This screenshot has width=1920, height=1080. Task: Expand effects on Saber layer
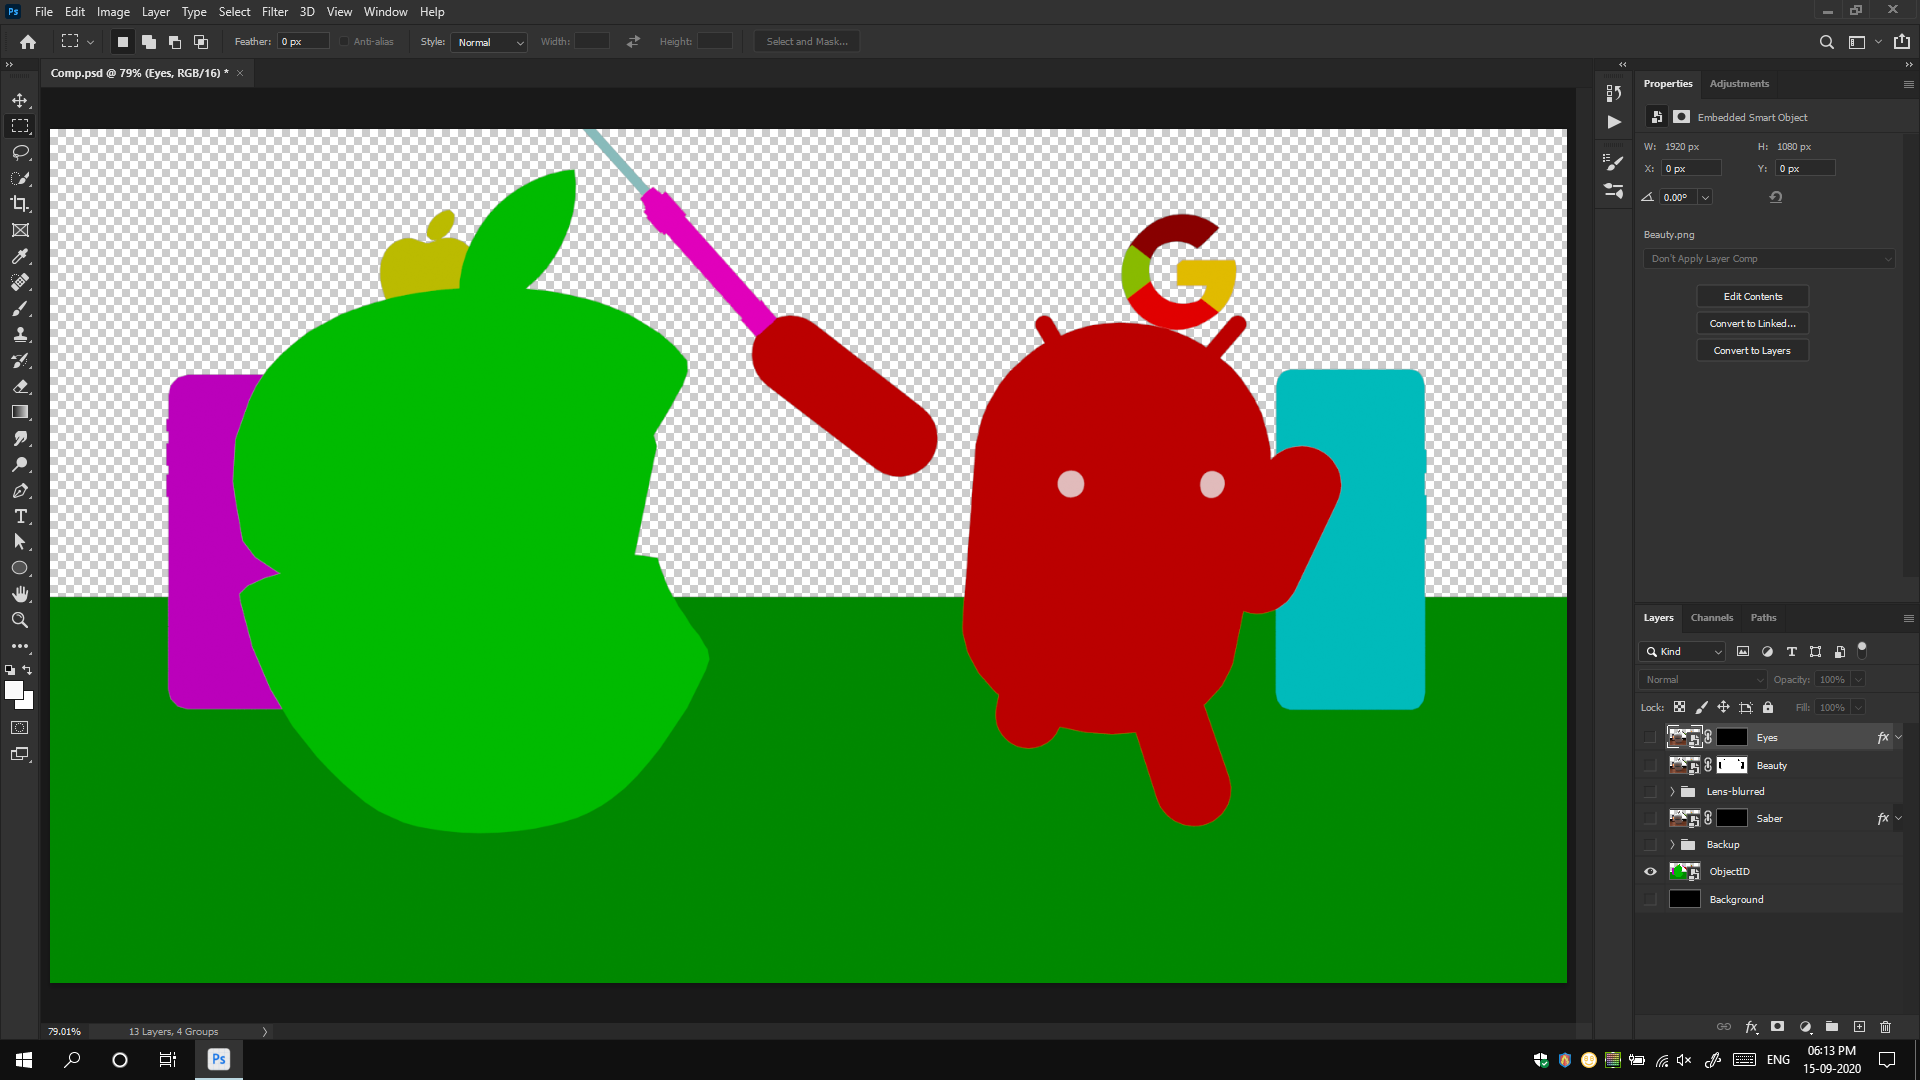pos(1899,818)
